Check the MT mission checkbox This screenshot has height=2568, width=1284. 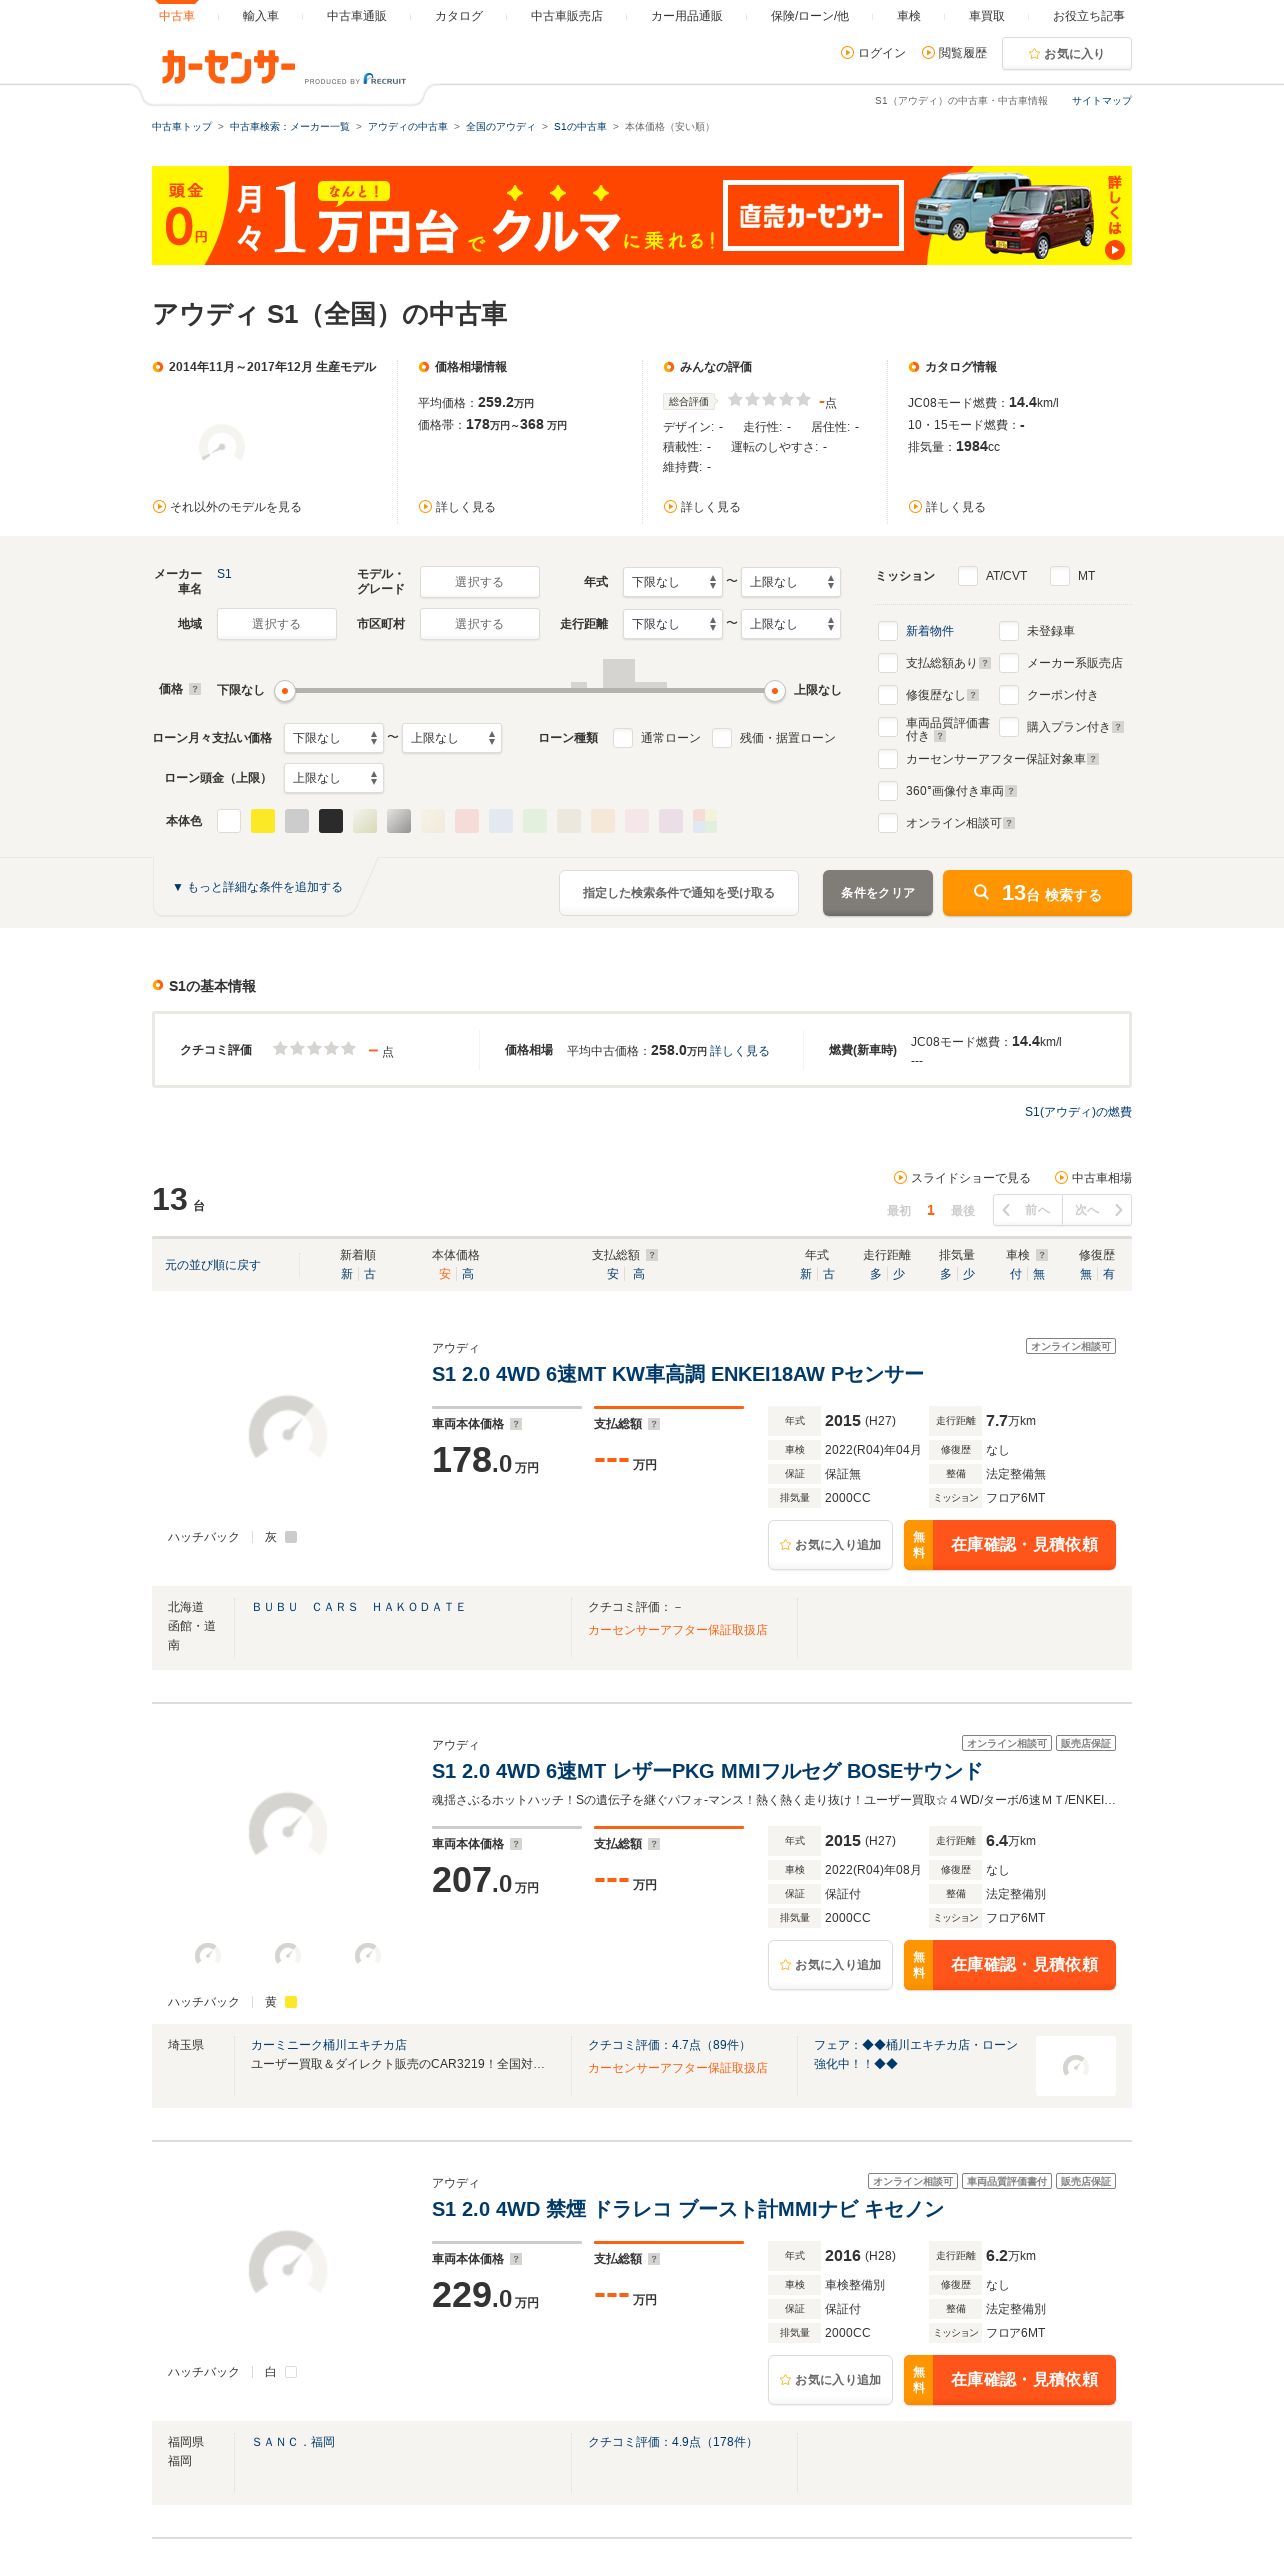coord(1059,576)
